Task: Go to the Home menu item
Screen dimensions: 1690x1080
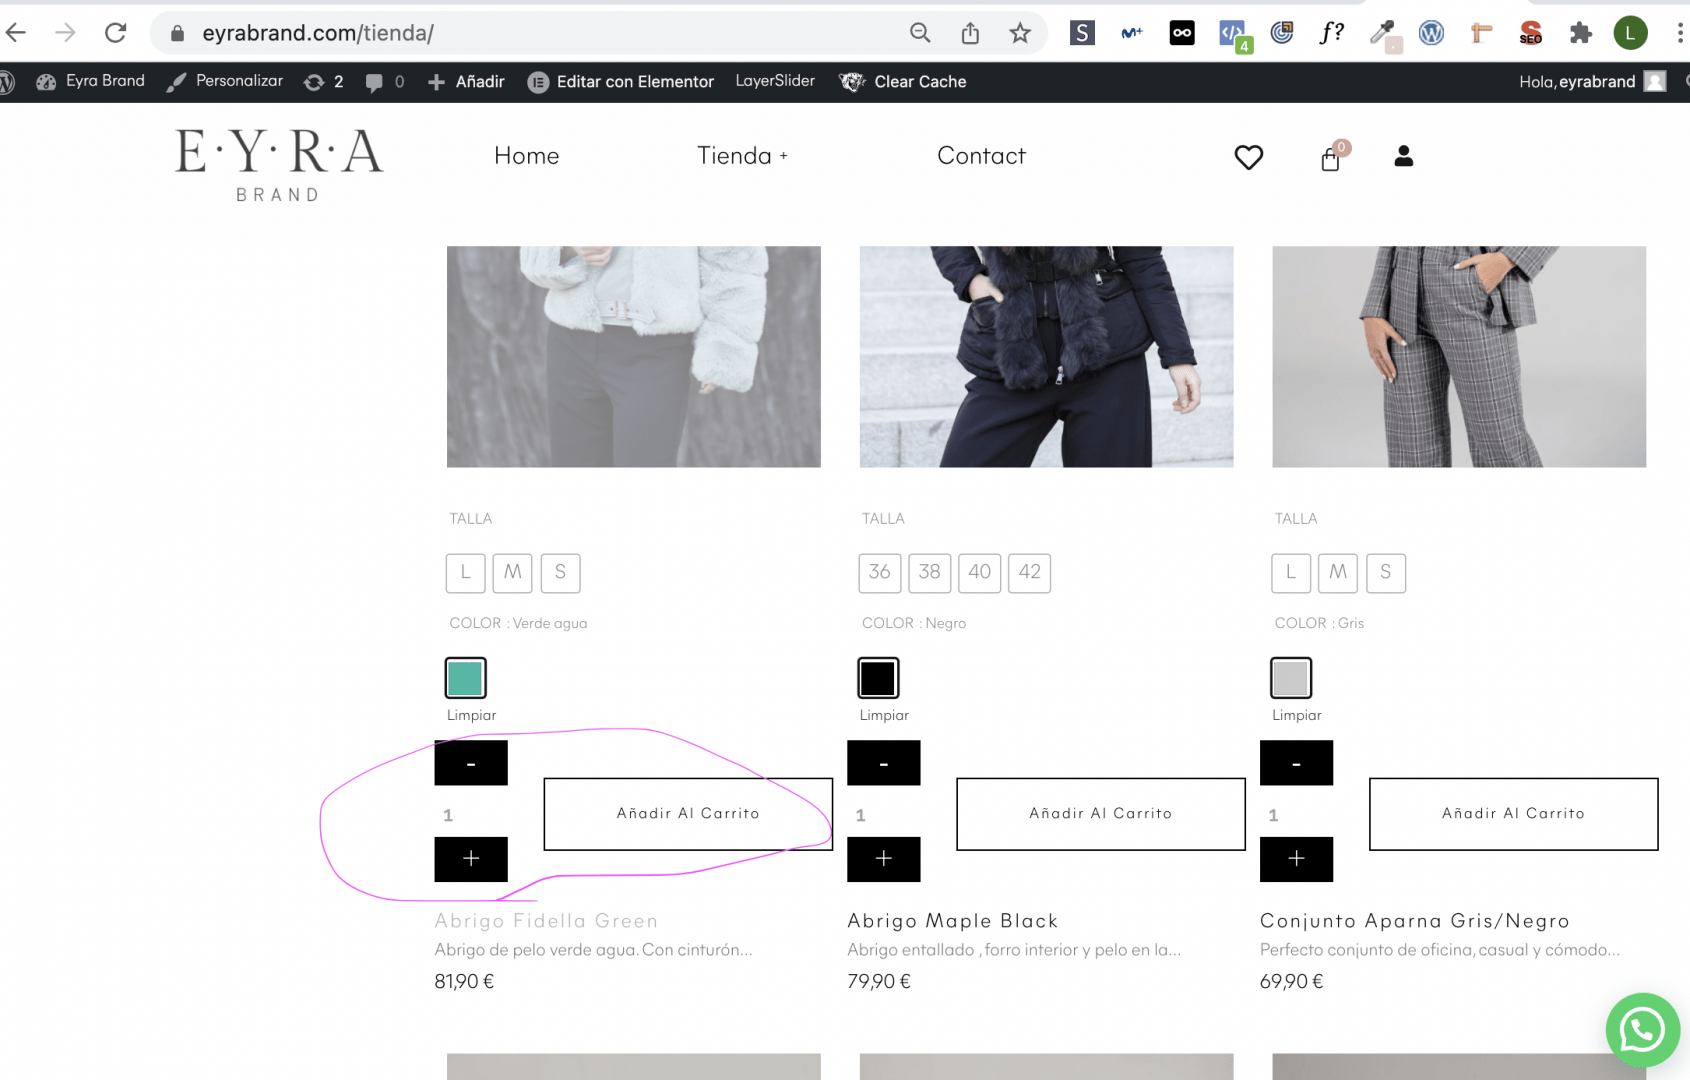Action: 527,156
